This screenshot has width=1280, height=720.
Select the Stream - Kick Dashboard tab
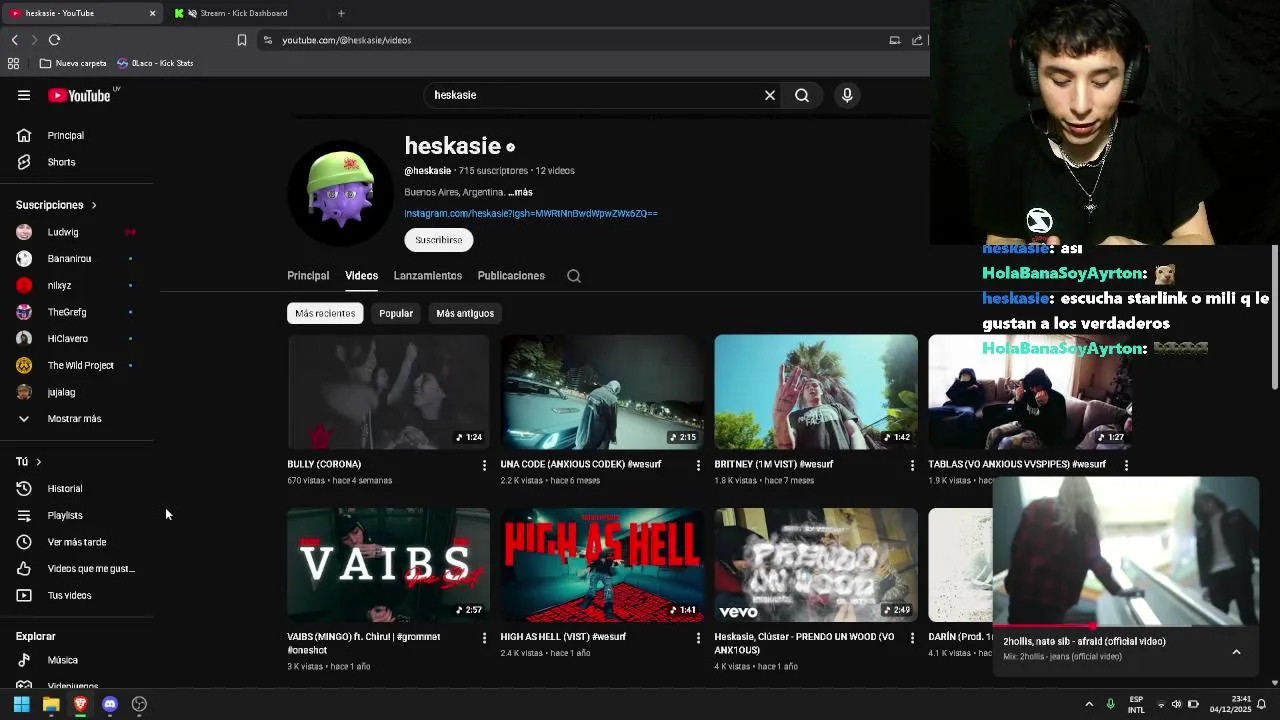coord(245,13)
